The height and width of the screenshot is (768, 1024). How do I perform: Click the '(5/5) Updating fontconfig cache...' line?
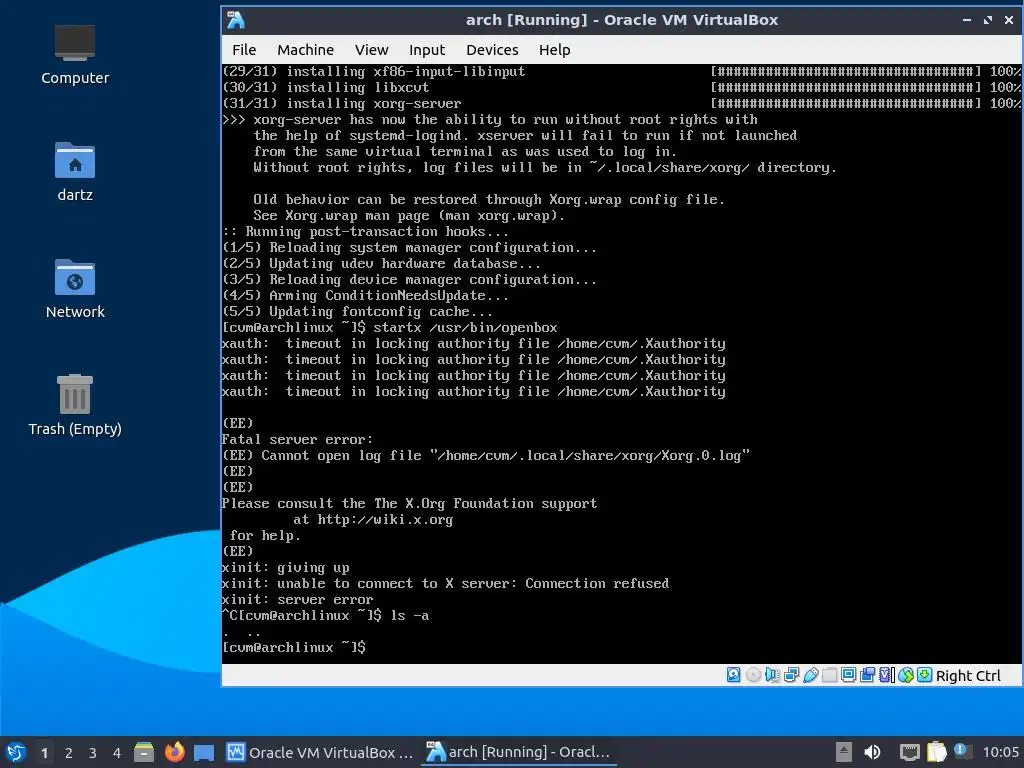tap(357, 312)
